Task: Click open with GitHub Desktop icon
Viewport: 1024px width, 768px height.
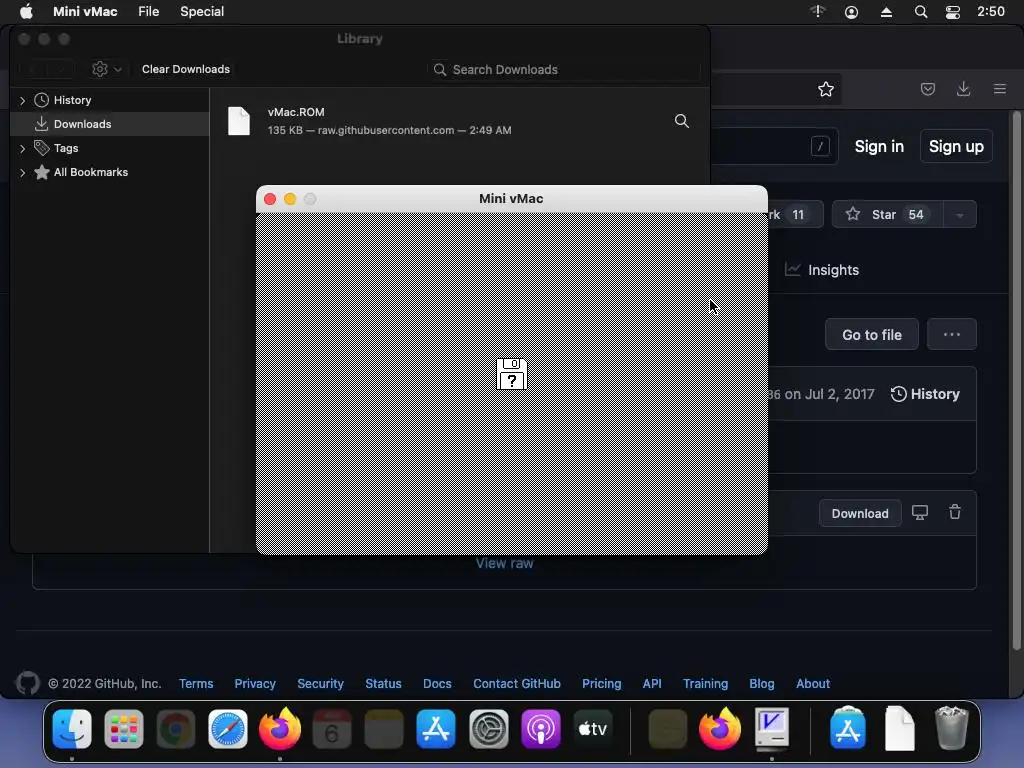Action: click(920, 513)
